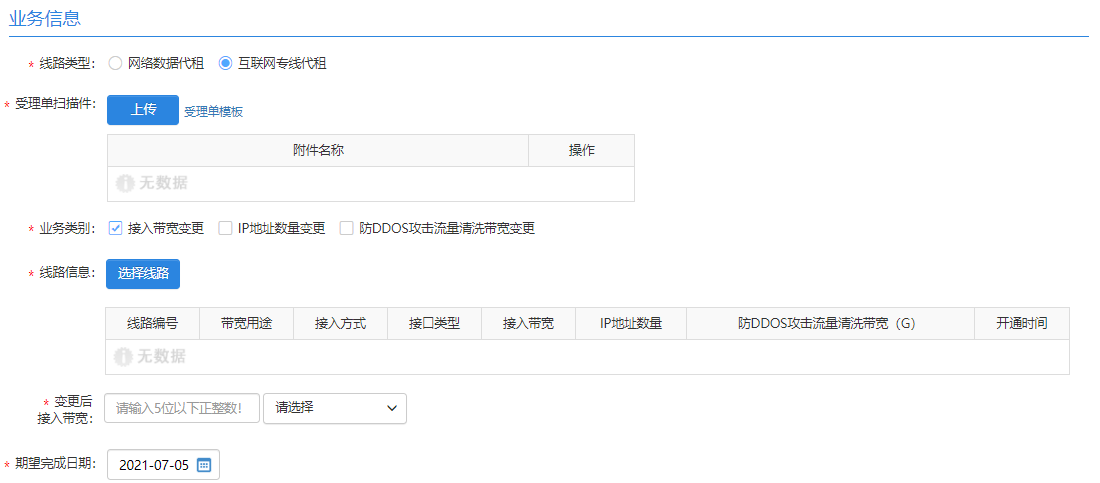Click the 期望完成日期 date field 2021-07-05
Screen dimensions: 1100x483
tap(163, 465)
